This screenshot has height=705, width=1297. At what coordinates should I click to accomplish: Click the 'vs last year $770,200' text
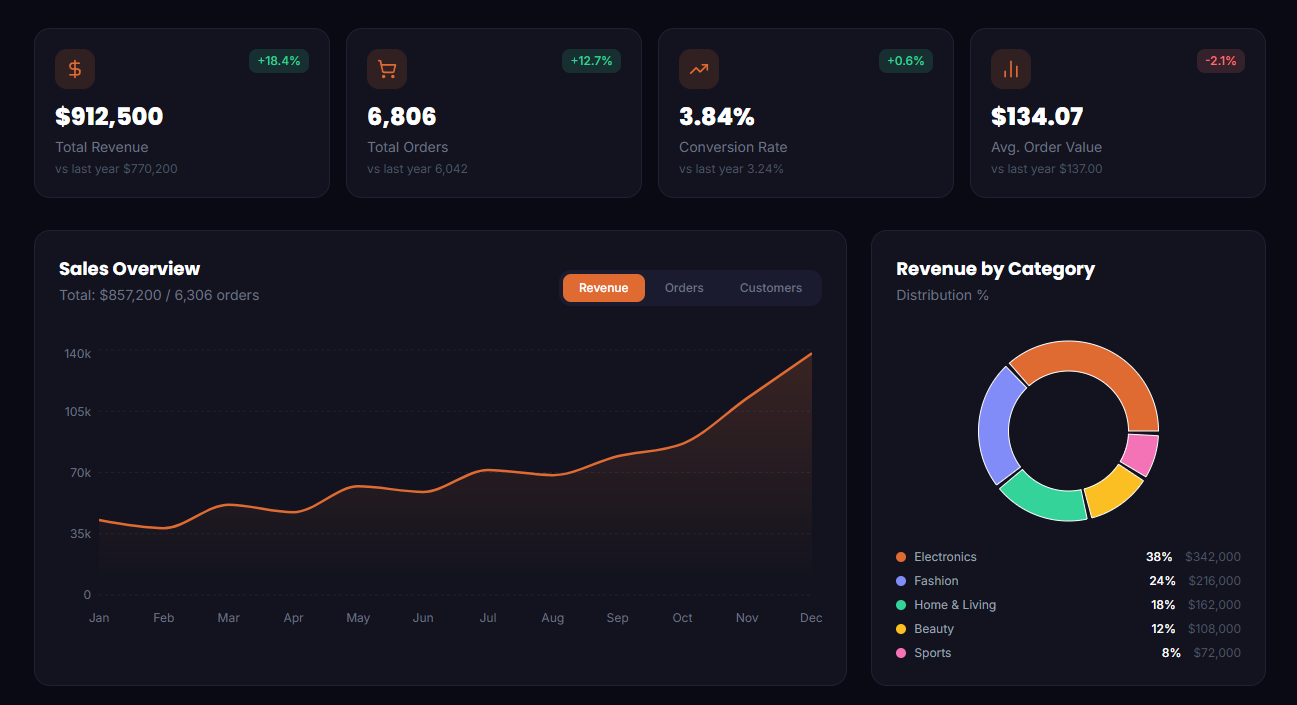pyautogui.click(x=116, y=169)
